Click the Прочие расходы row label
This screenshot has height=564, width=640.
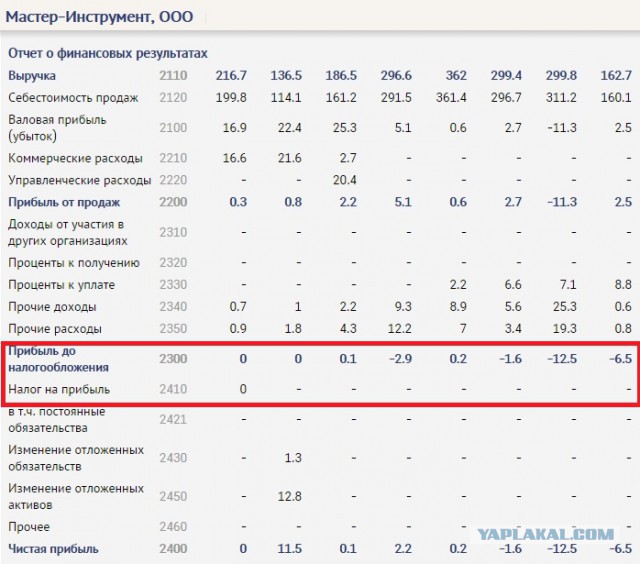pyautogui.click(x=55, y=329)
